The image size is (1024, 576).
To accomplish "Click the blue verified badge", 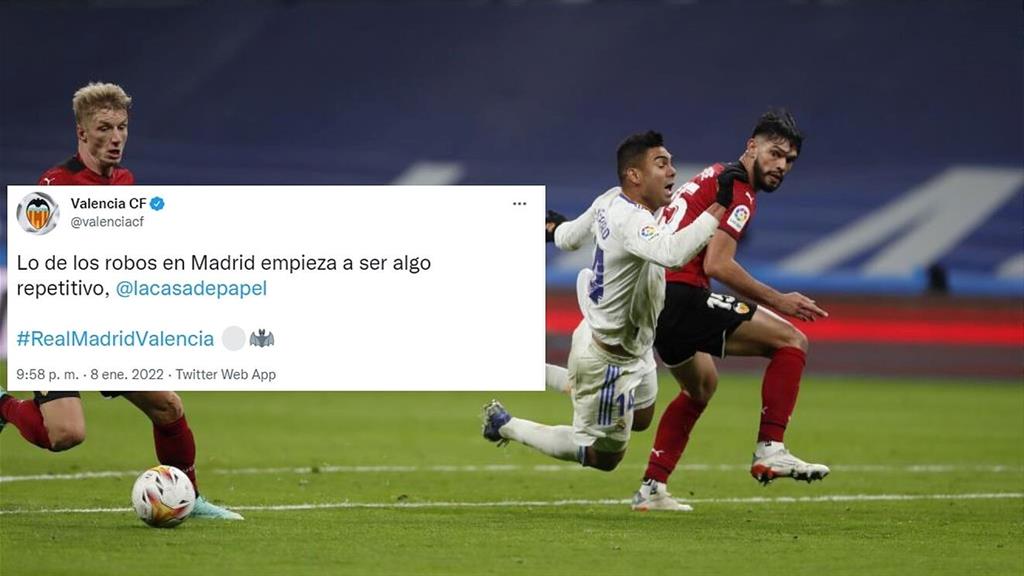I will click(x=157, y=204).
